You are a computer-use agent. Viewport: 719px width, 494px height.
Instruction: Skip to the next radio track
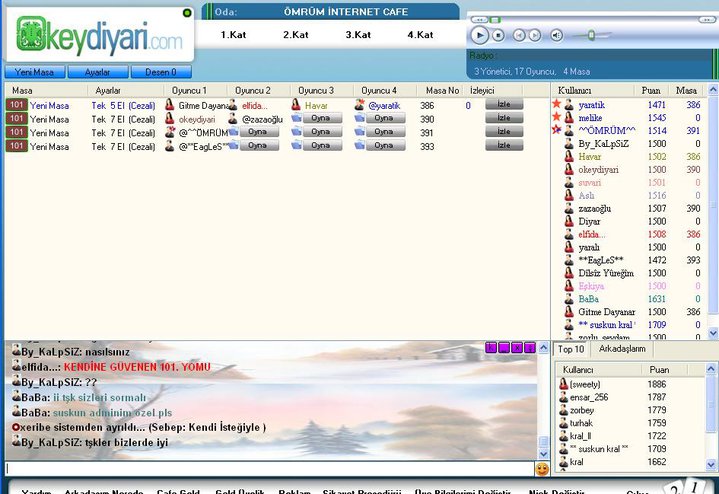[535, 35]
